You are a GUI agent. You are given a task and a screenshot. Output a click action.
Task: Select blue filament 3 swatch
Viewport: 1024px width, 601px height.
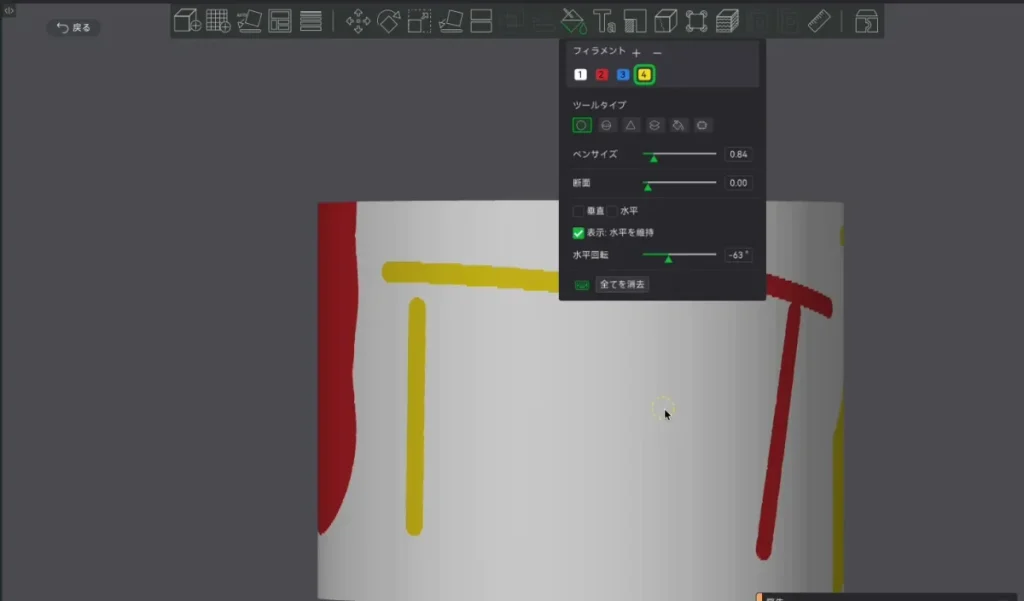[622, 74]
